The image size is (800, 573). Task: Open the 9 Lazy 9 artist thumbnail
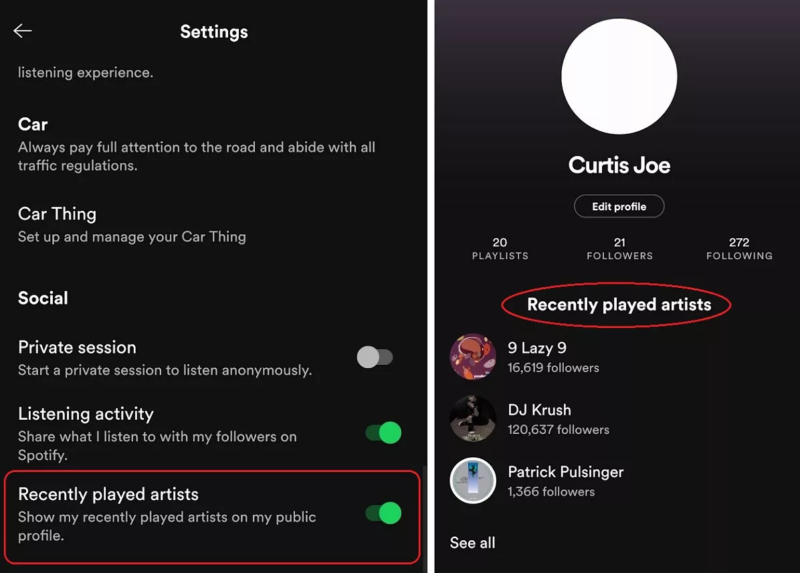(x=472, y=357)
